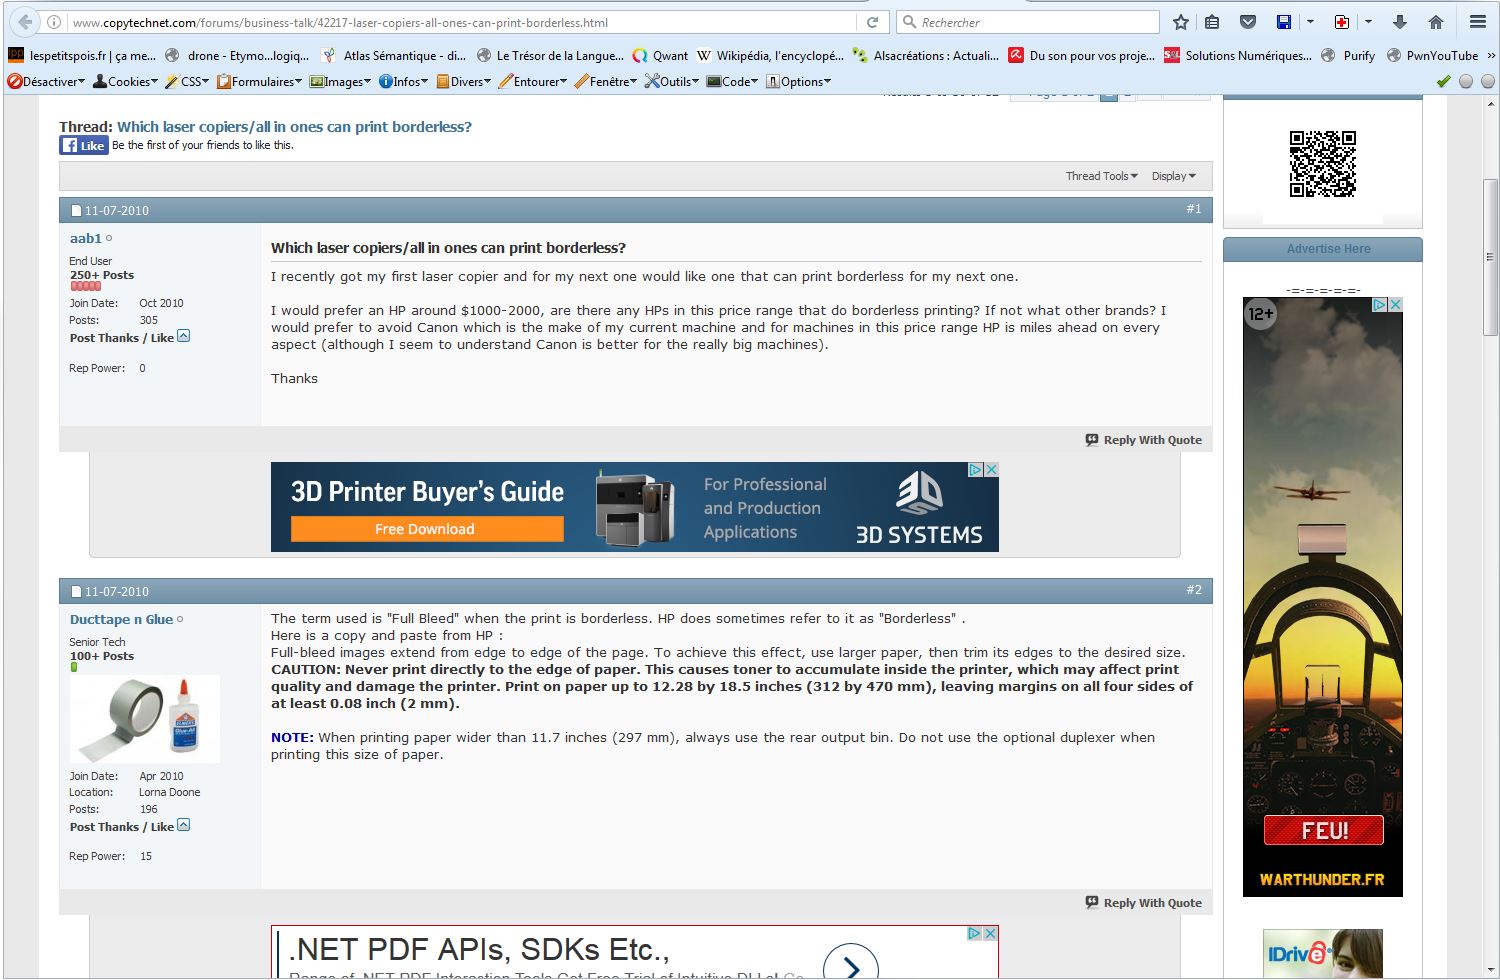Click into the Rechercher search field
Screen dimensions: 1500x980
coord(1028,22)
